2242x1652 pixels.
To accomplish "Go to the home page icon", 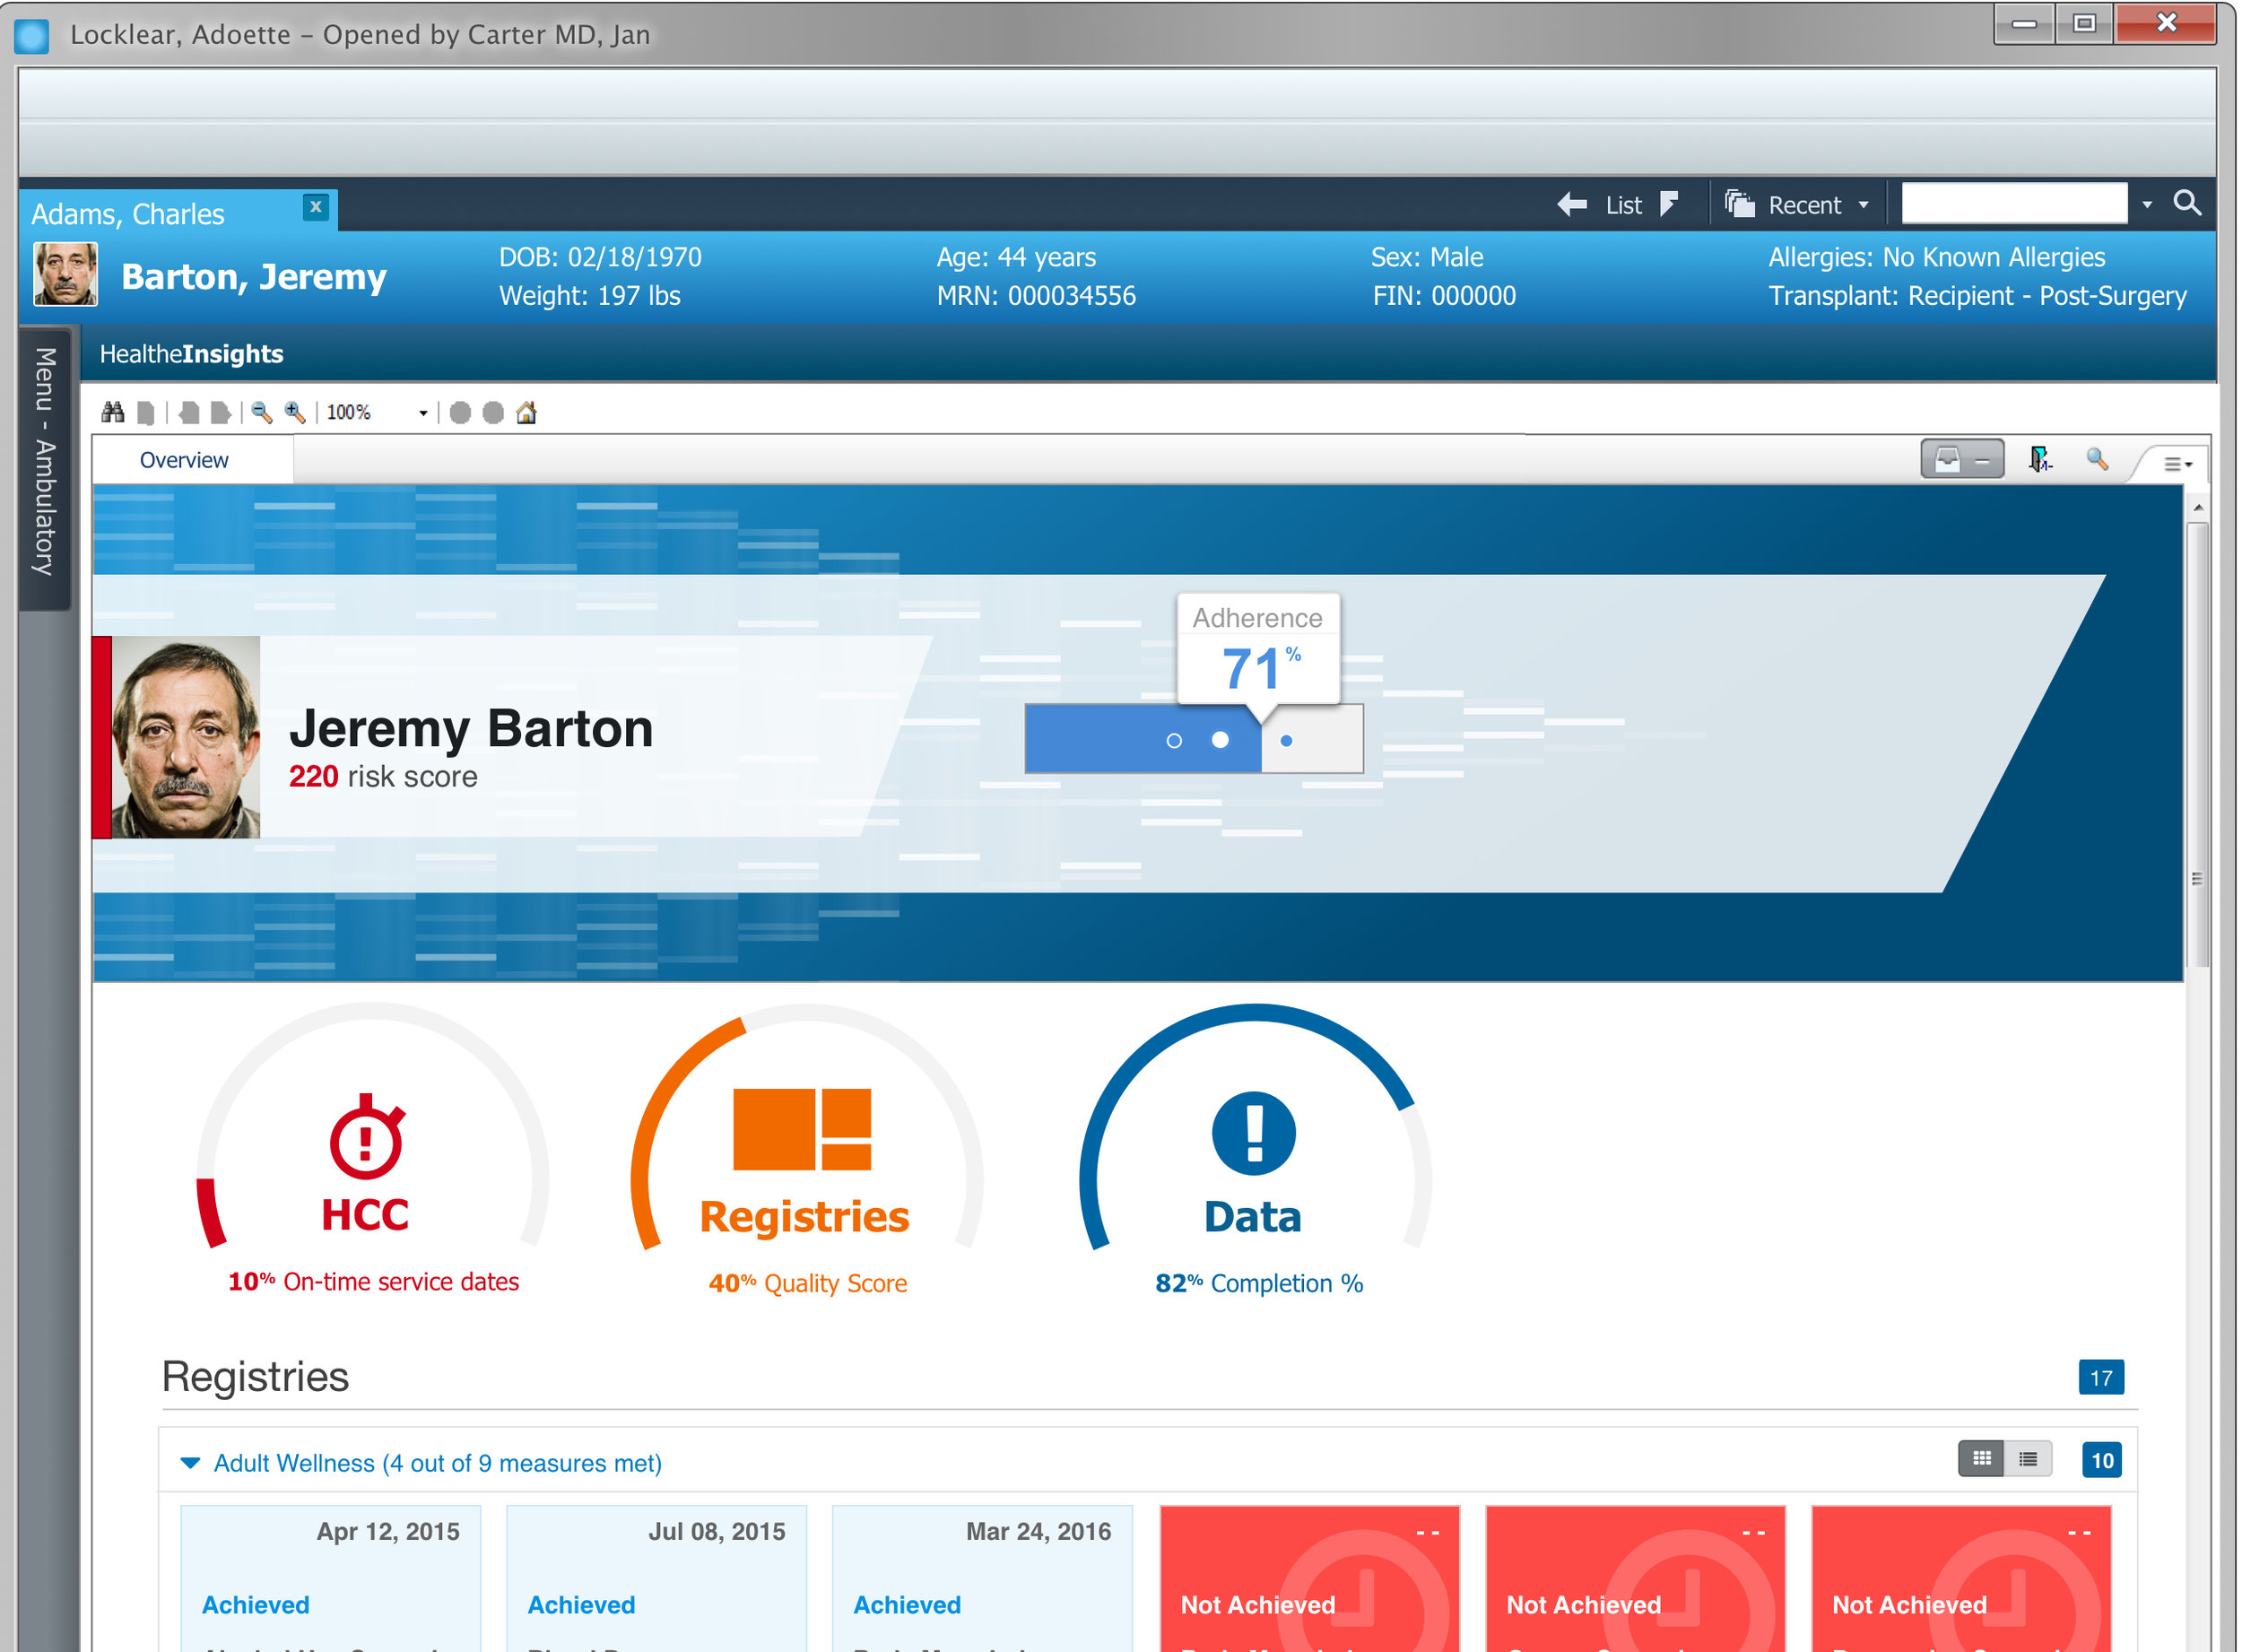I will pyautogui.click(x=526, y=412).
